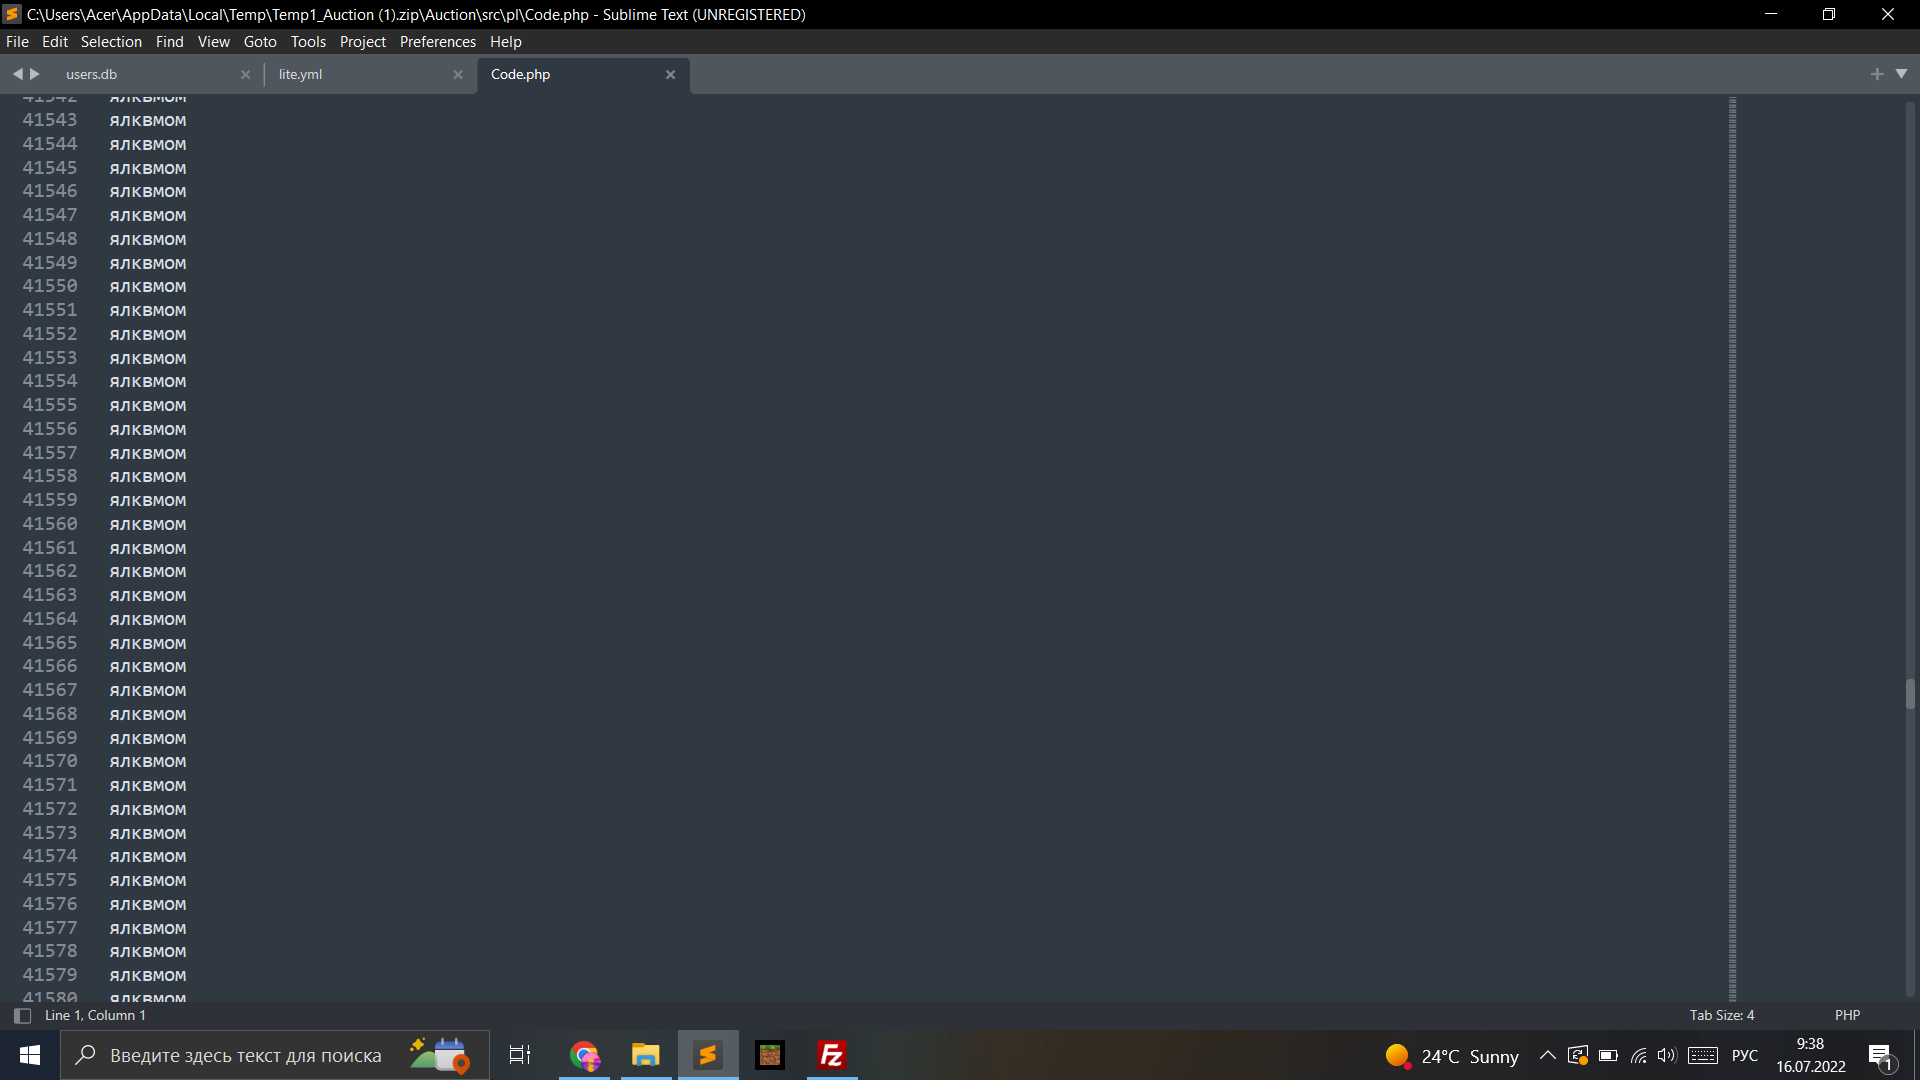Screen dimensions: 1920x1080
Task: Open the weather widget showing 24°C Sunny
Action: (x=1452, y=1056)
